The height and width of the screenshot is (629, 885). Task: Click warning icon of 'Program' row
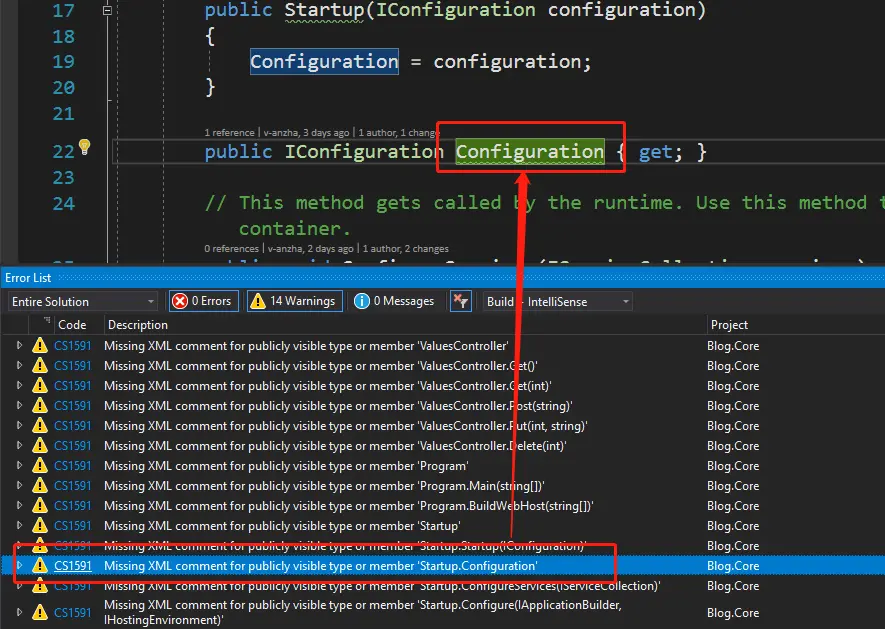[40, 465]
